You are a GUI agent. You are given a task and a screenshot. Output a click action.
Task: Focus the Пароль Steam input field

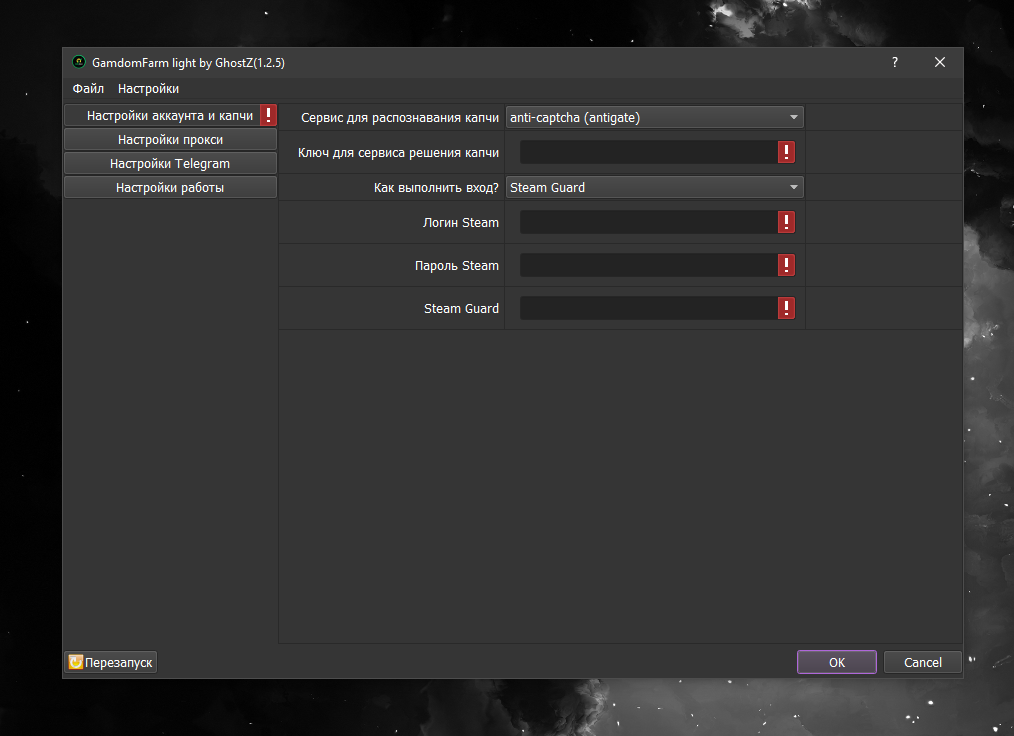(x=649, y=265)
